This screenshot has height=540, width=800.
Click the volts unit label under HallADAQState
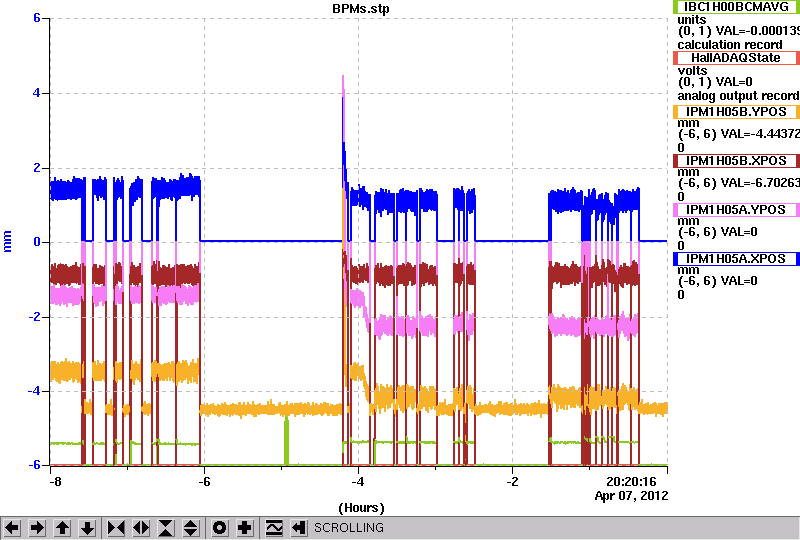692,71
